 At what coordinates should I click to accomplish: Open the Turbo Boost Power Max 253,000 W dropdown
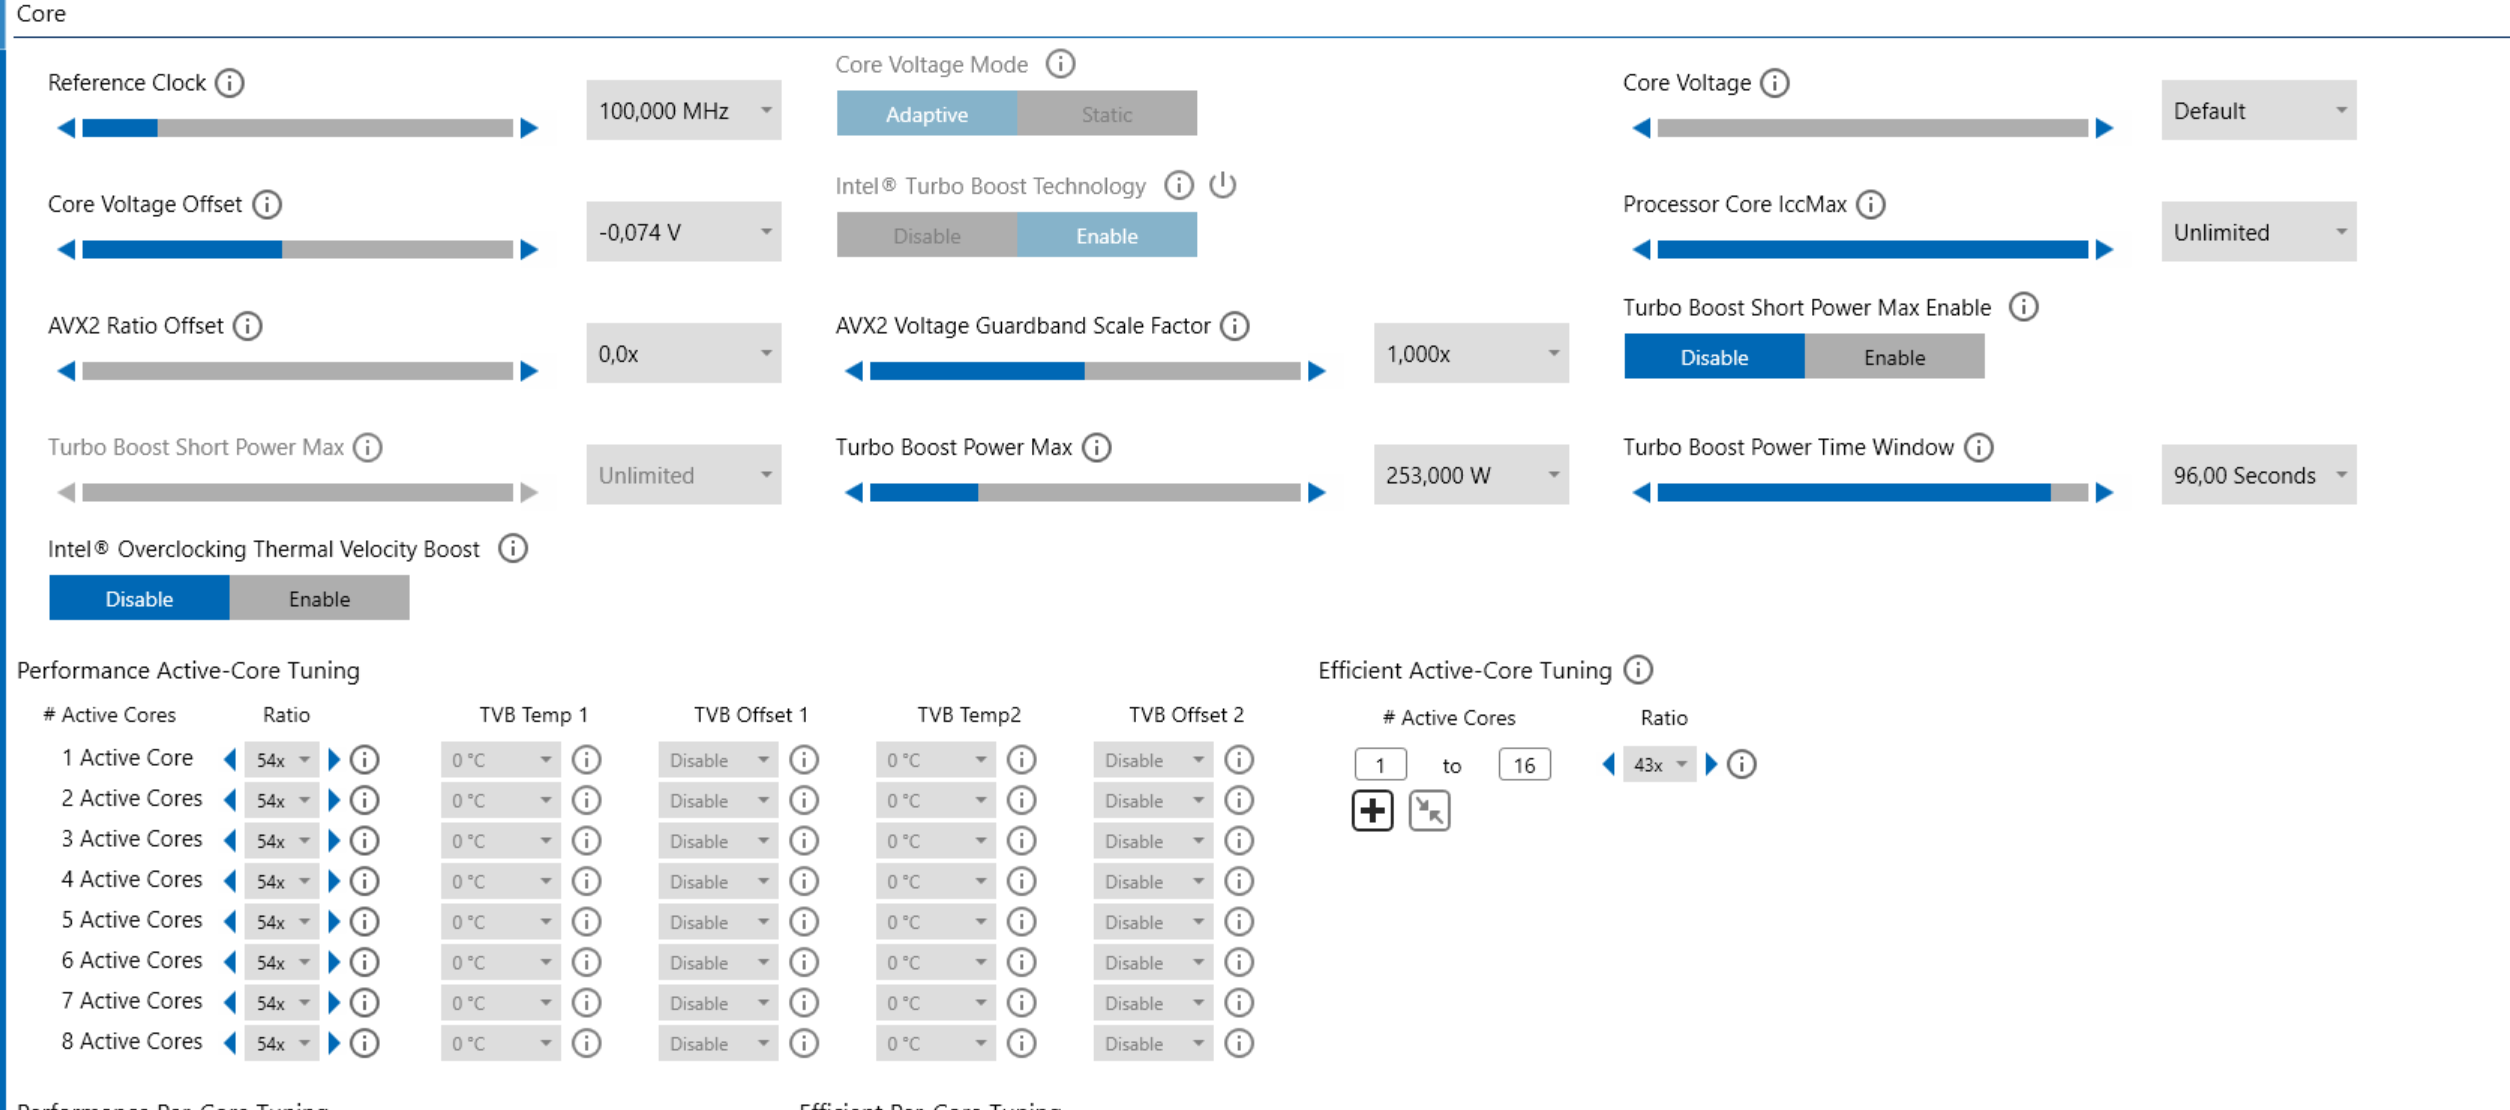coord(1470,476)
